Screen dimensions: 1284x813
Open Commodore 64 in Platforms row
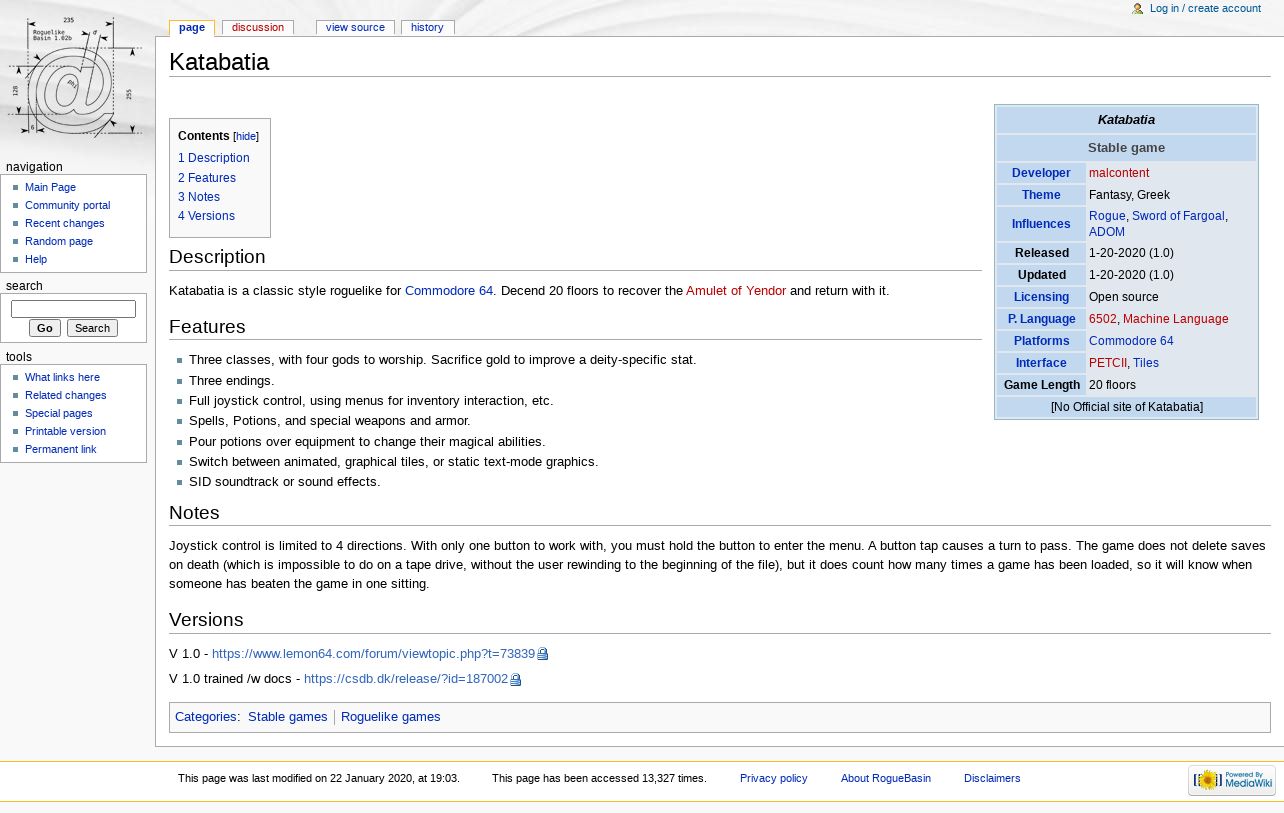click(x=1131, y=341)
